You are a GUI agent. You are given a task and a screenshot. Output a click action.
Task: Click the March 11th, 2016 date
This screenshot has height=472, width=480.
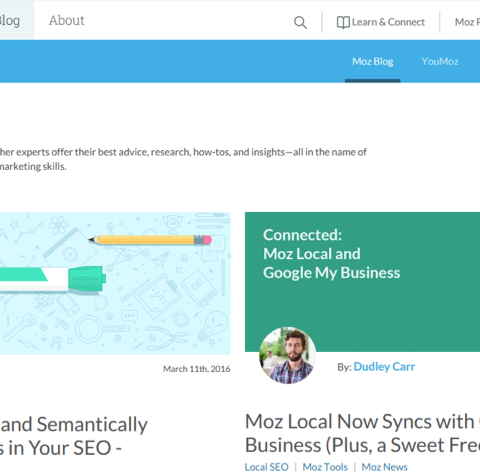(196, 369)
